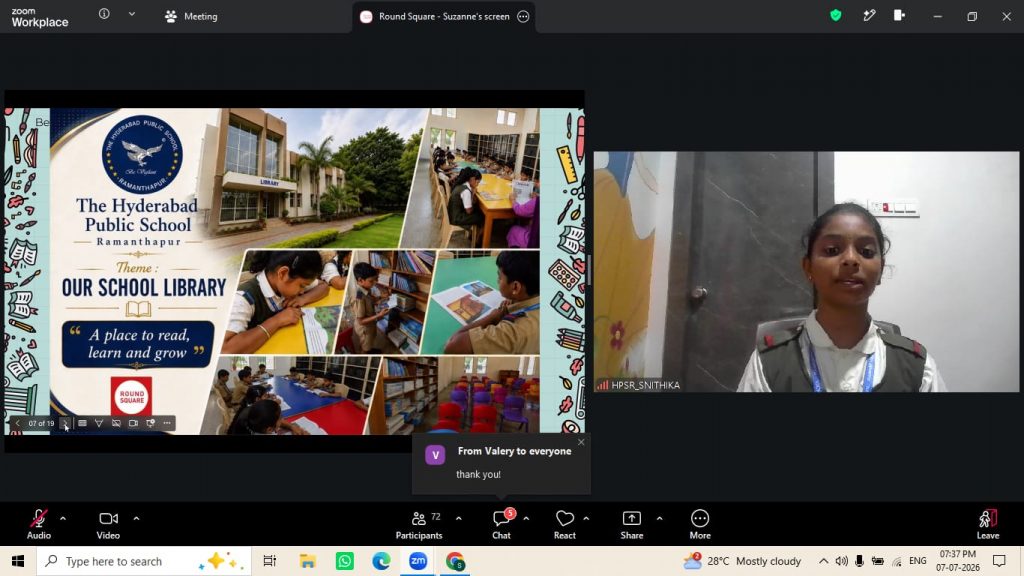The width and height of the screenshot is (1024, 576).
Task: Open the weather widget showing 28°C
Action: coord(743,561)
